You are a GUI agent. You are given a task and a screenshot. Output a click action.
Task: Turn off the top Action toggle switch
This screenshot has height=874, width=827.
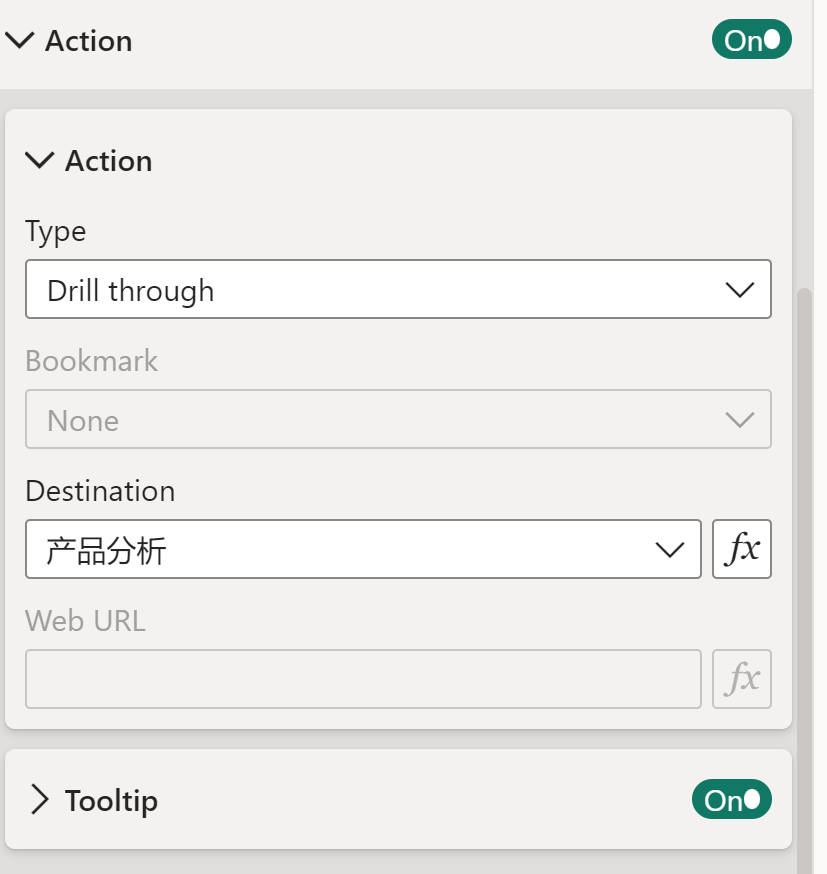click(751, 41)
